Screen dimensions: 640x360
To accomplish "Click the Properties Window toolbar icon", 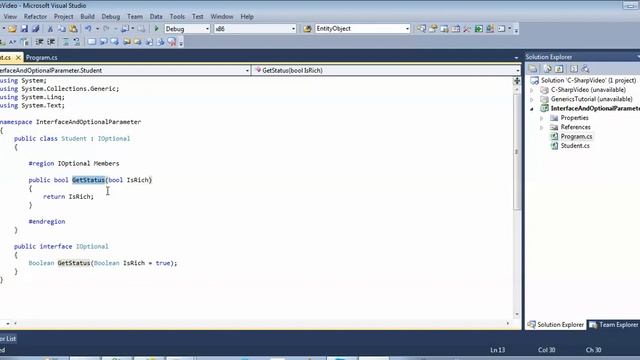I will [433, 29].
